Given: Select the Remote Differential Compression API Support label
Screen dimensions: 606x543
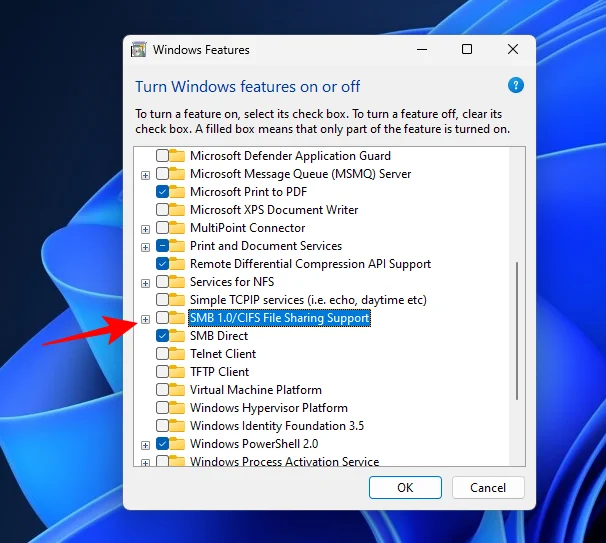Looking at the screenshot, I should click(310, 264).
